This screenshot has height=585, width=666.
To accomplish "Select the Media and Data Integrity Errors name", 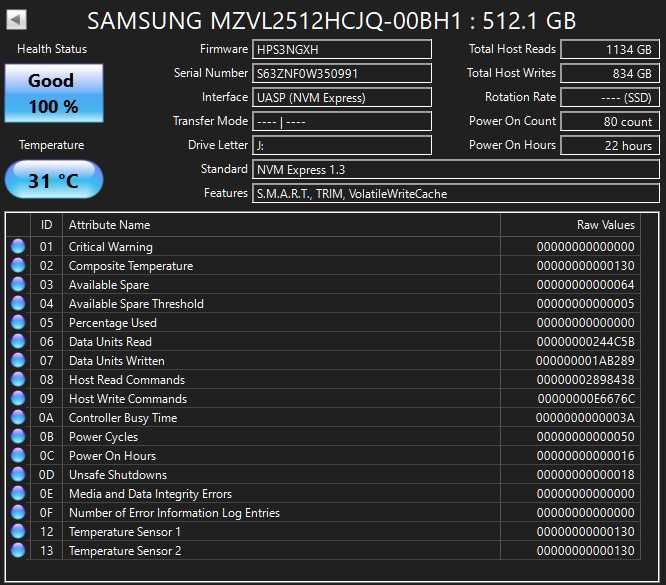I will tap(150, 494).
